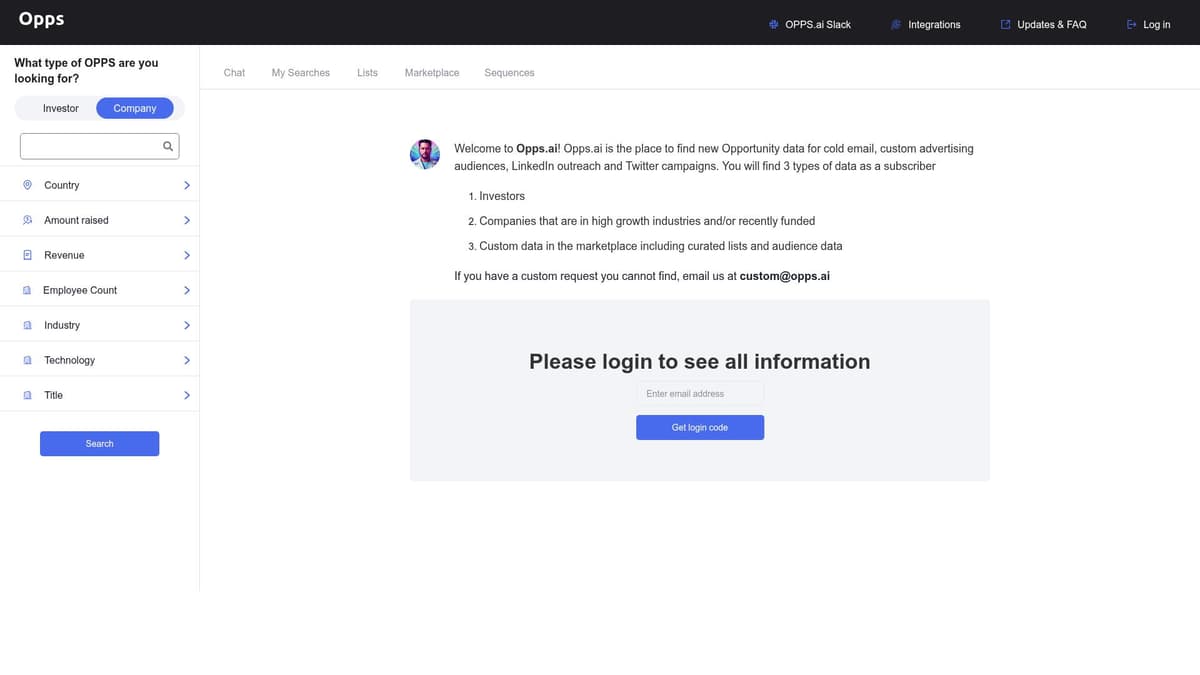
Task: Click the Log in arrow icon
Action: tap(1132, 24)
